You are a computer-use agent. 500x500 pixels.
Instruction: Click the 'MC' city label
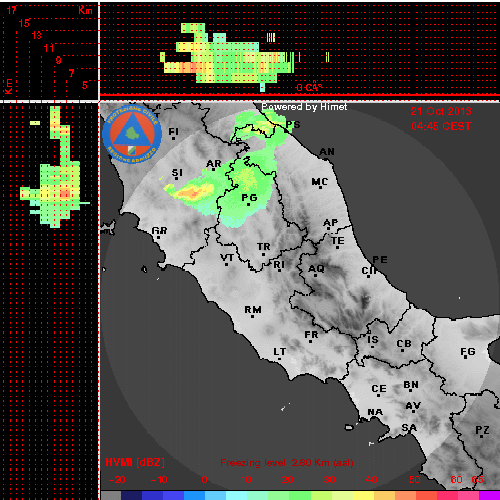320,182
